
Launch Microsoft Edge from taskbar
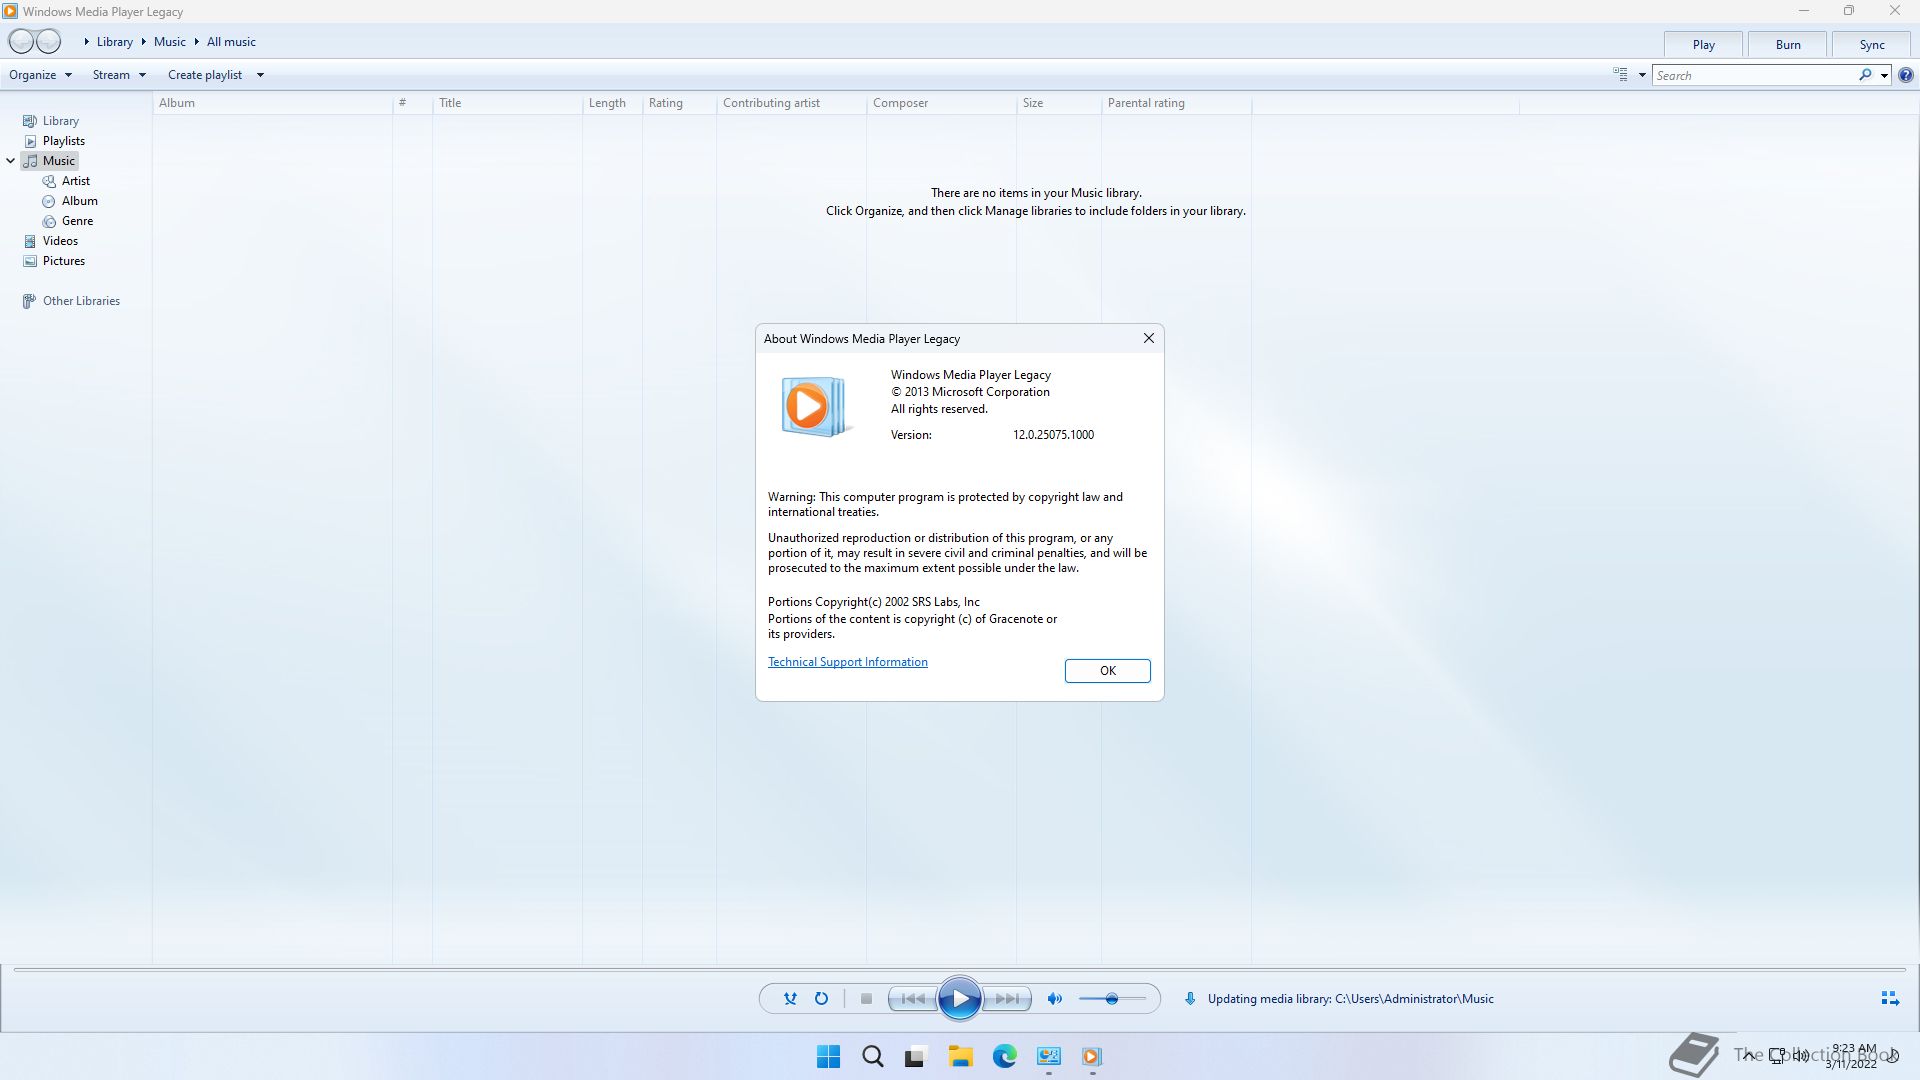pos(1004,1057)
